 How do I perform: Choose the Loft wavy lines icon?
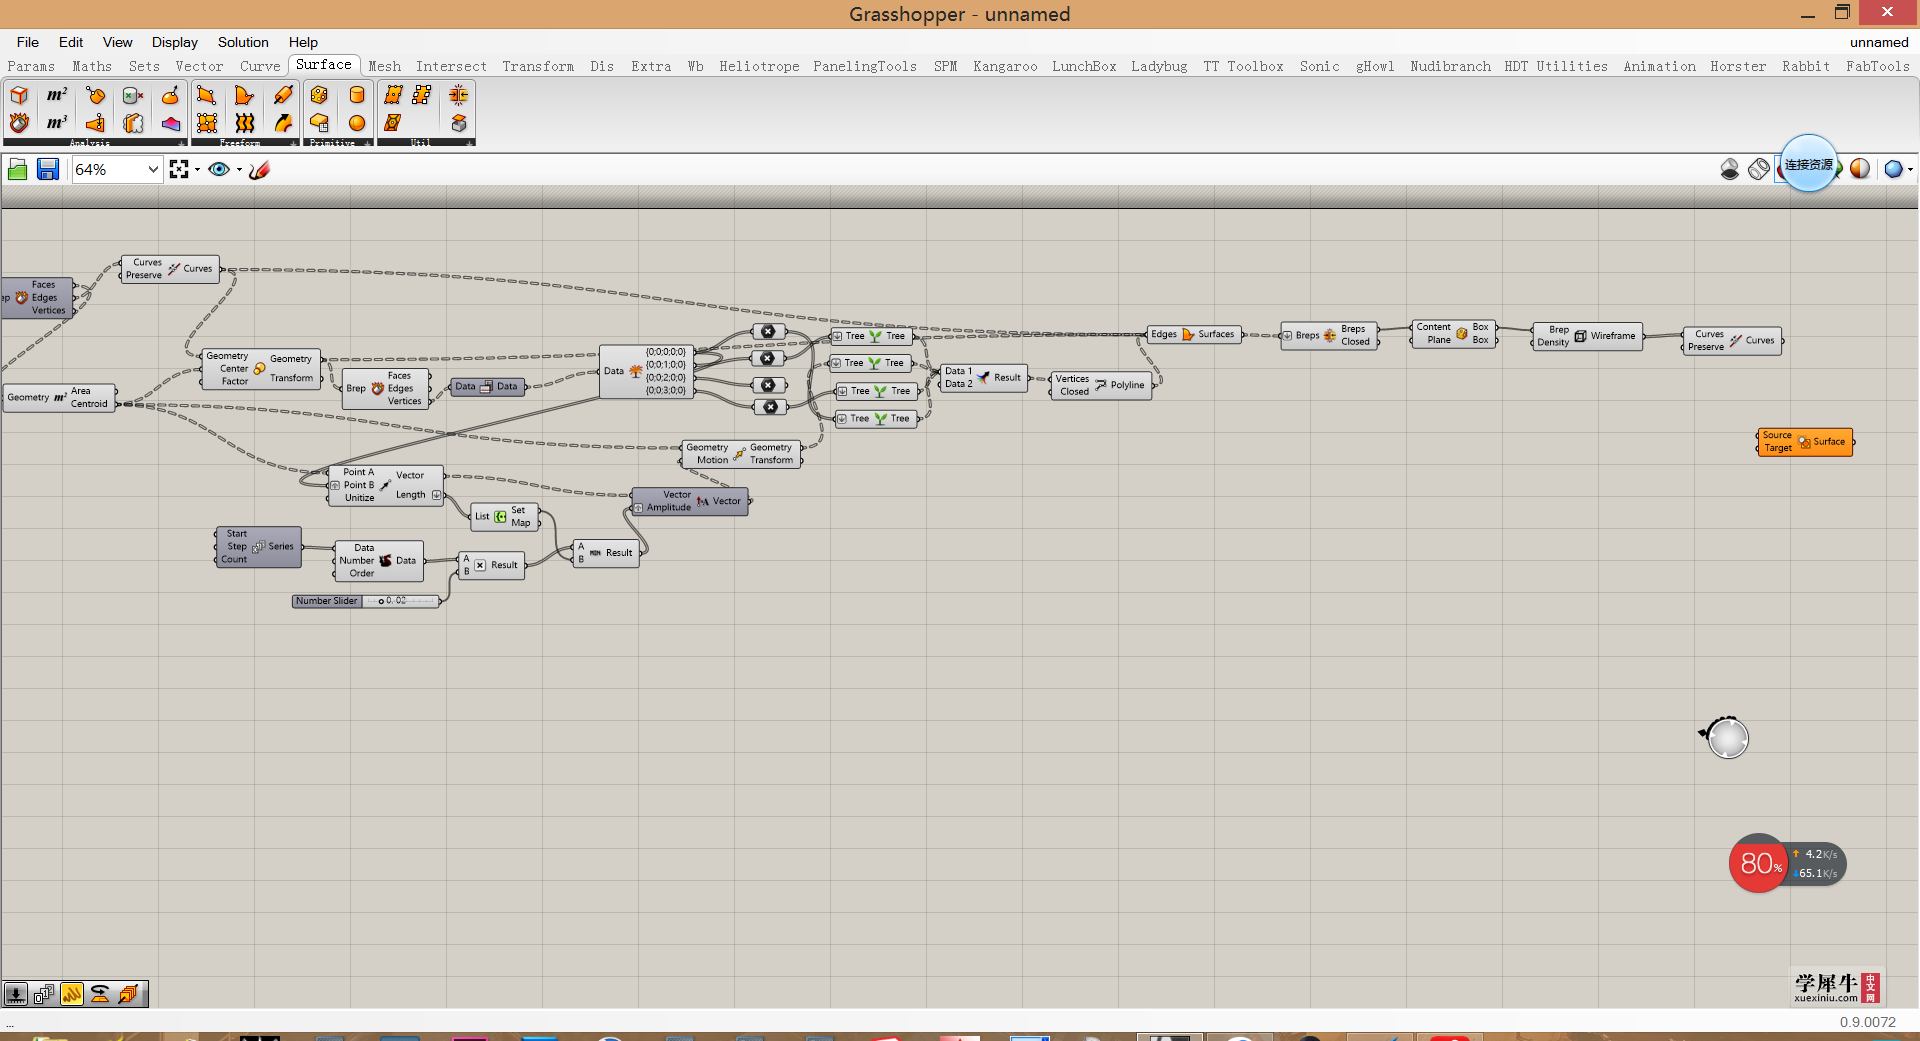[x=245, y=123]
